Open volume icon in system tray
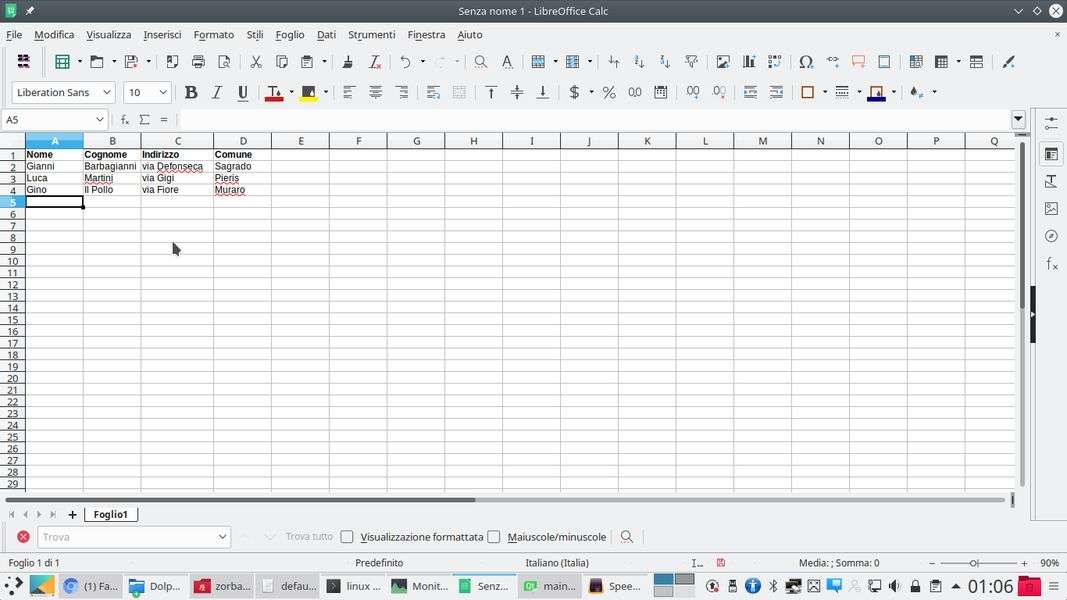Viewport: 1067px width, 600px height. click(894, 586)
